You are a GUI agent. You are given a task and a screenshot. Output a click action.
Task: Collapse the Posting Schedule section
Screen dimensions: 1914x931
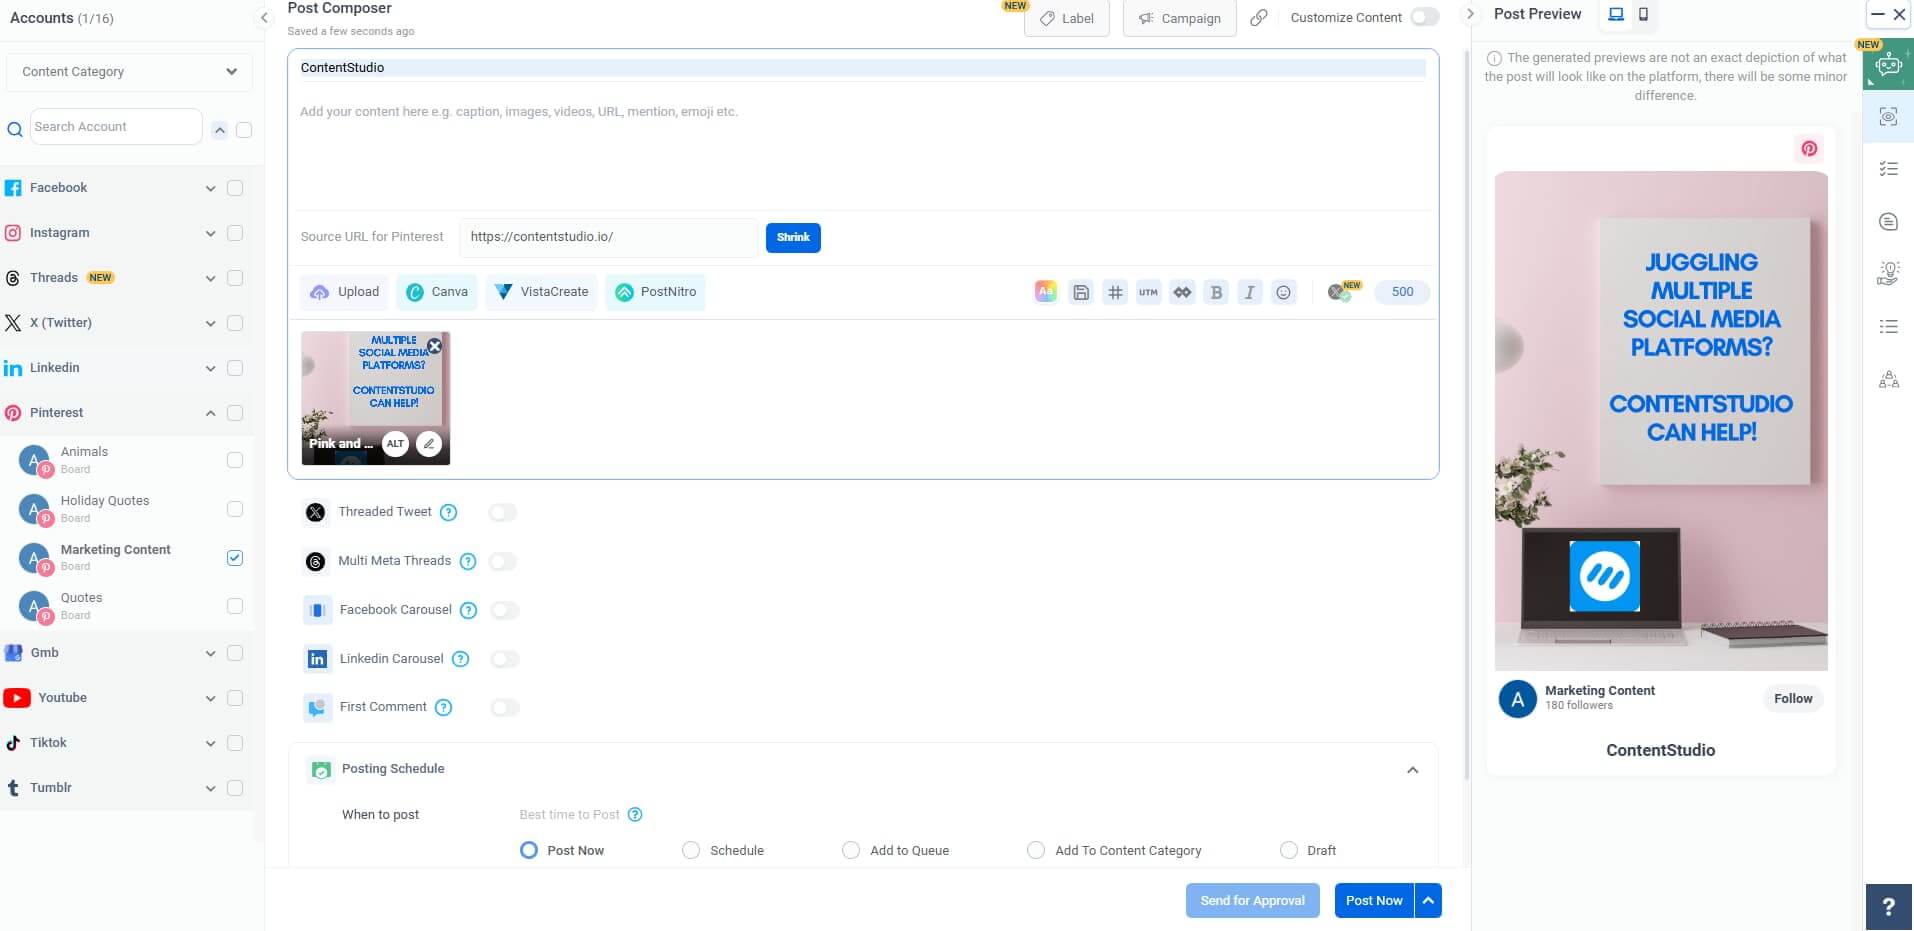[x=1413, y=770]
